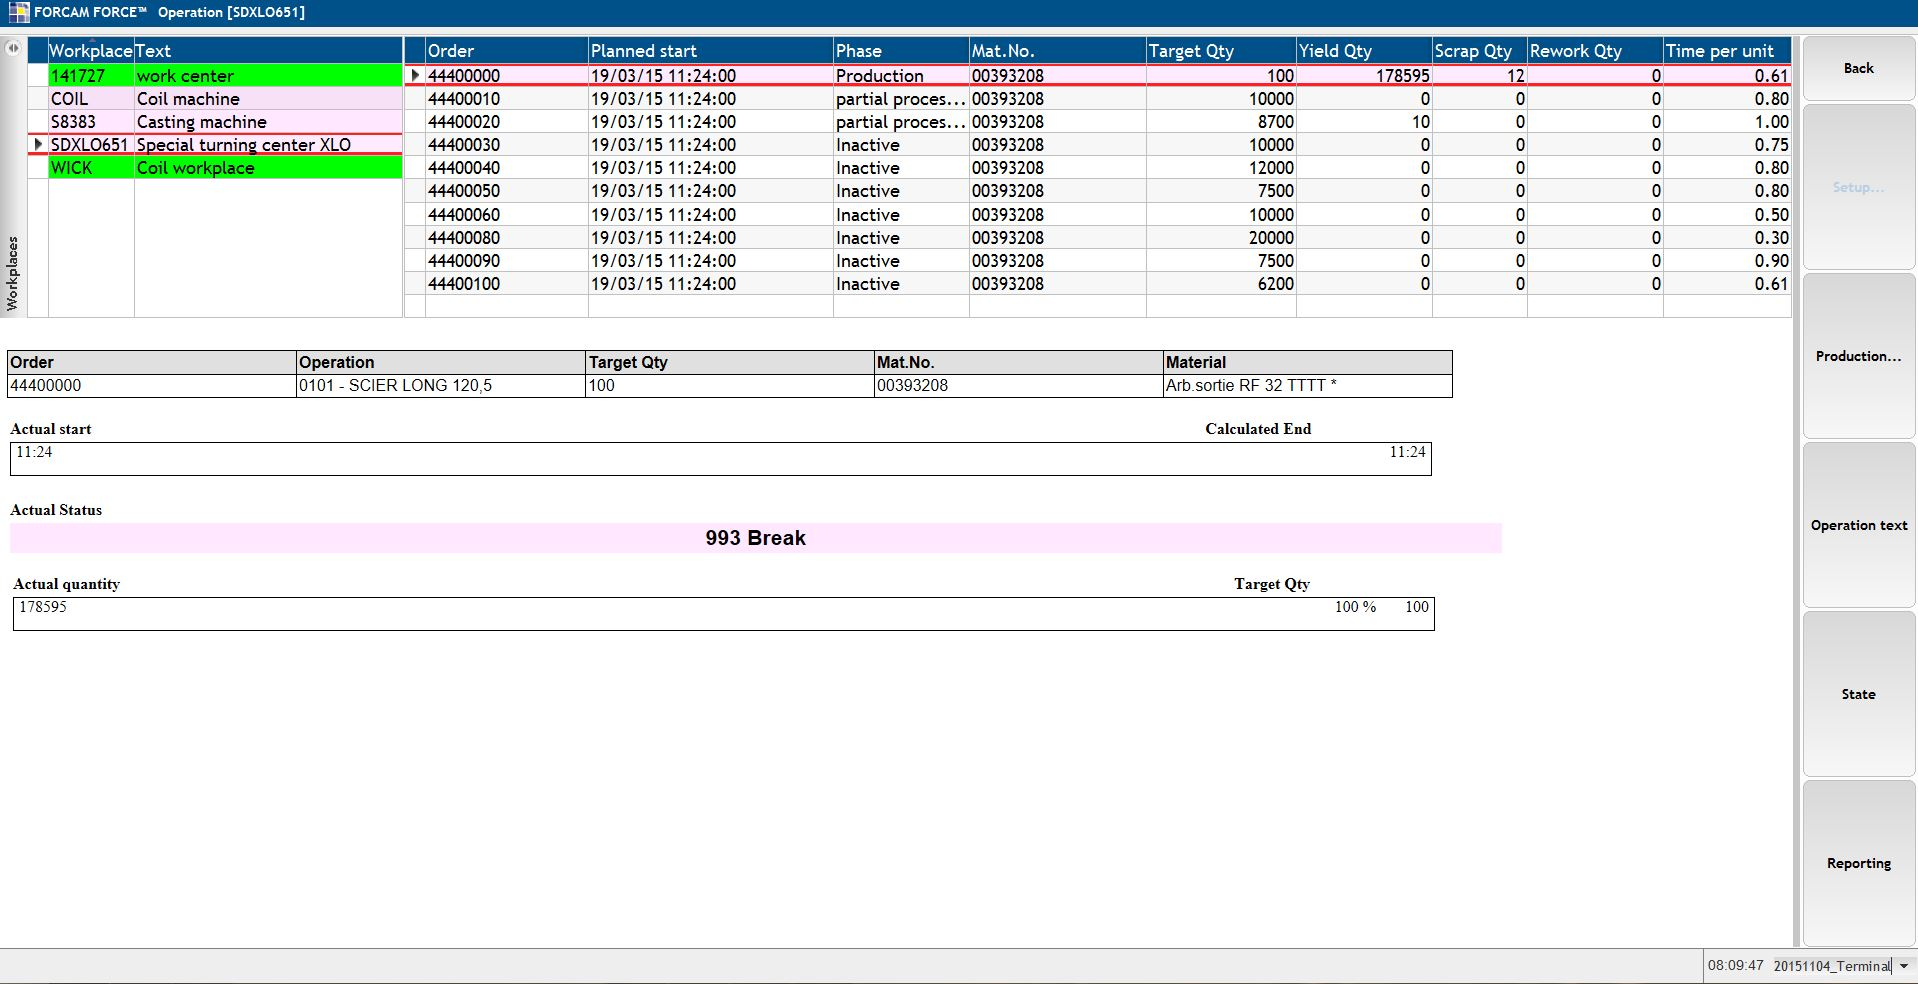Open the Production... panel button
Image resolution: width=1918 pixels, height=984 pixels.
1858,356
